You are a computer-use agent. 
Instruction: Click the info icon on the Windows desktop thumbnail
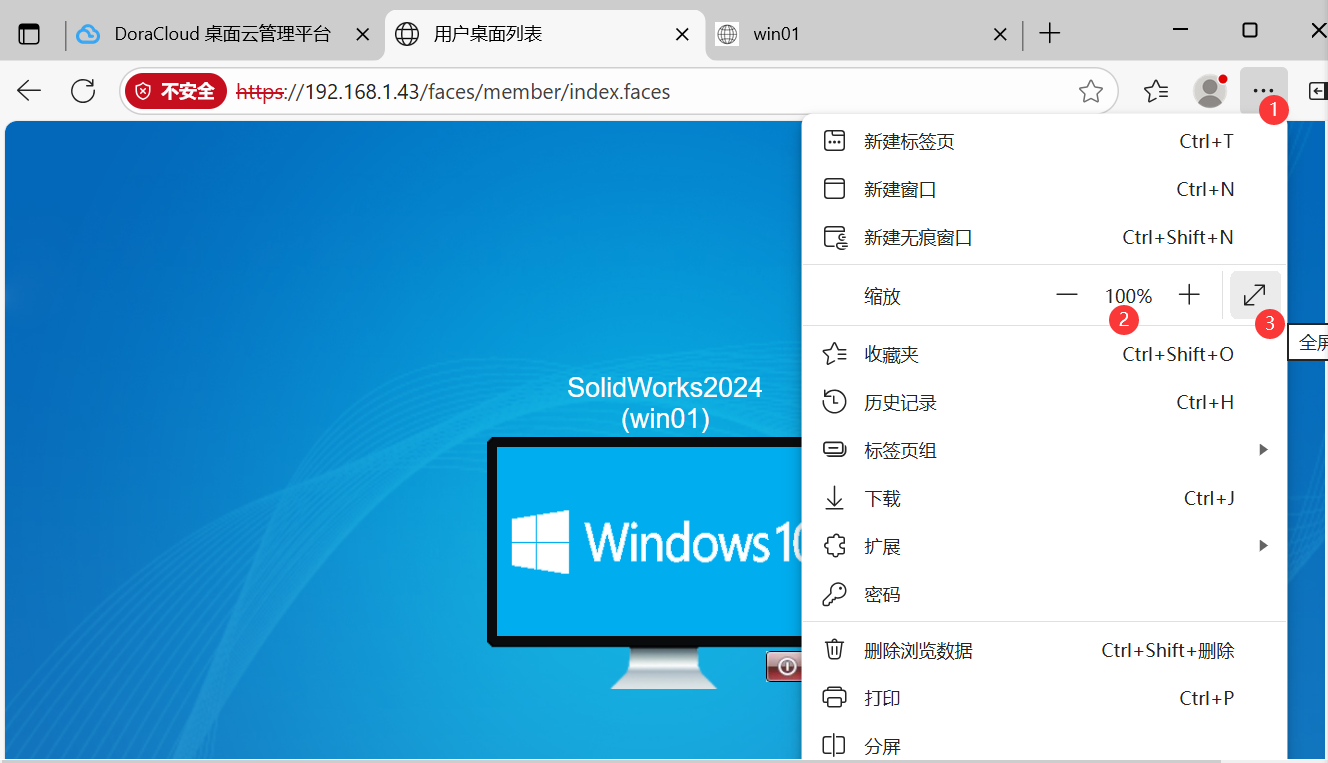(787, 666)
